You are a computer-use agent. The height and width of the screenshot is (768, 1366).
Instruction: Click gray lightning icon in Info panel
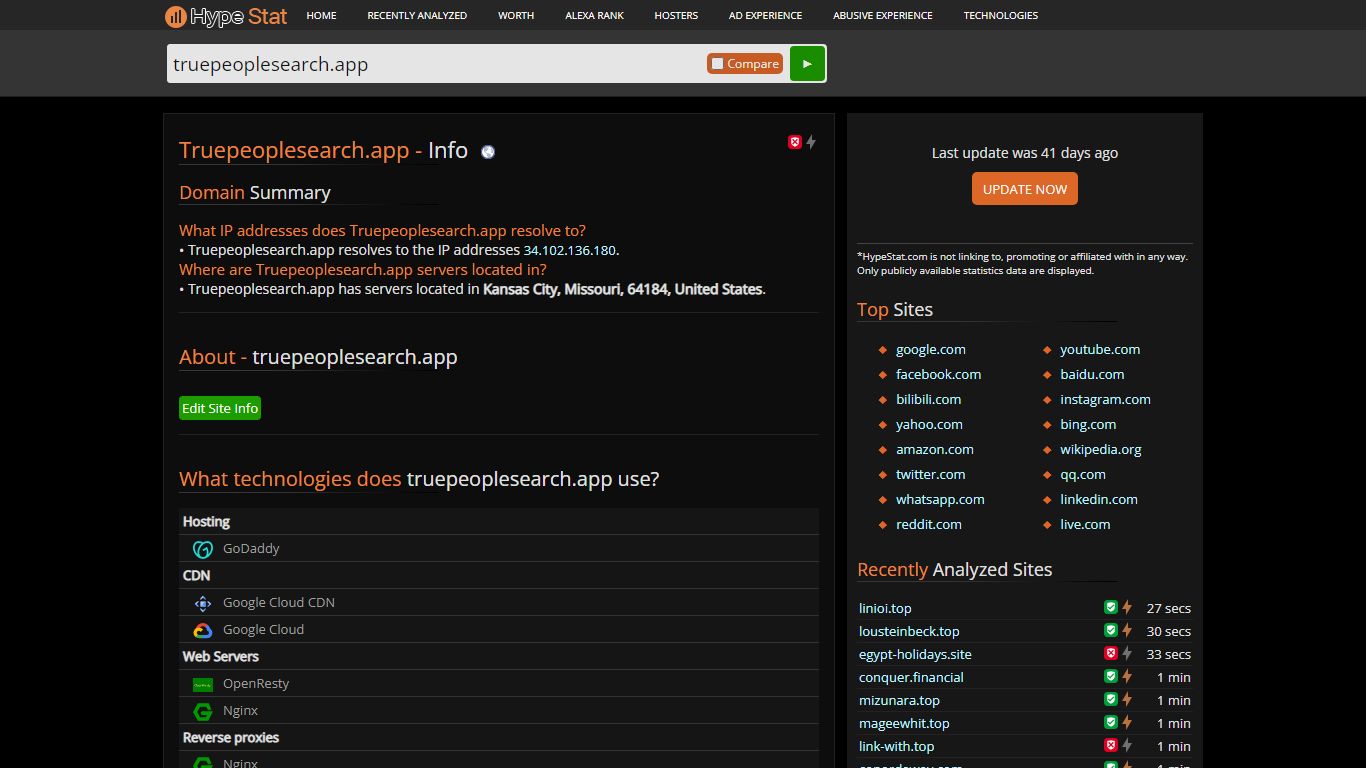pyautogui.click(x=811, y=142)
